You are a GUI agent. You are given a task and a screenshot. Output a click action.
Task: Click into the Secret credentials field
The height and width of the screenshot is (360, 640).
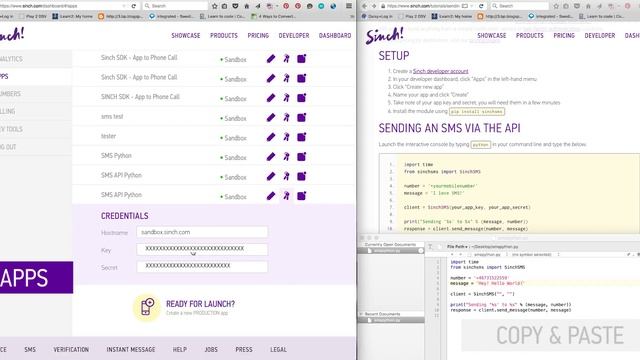click(202, 266)
